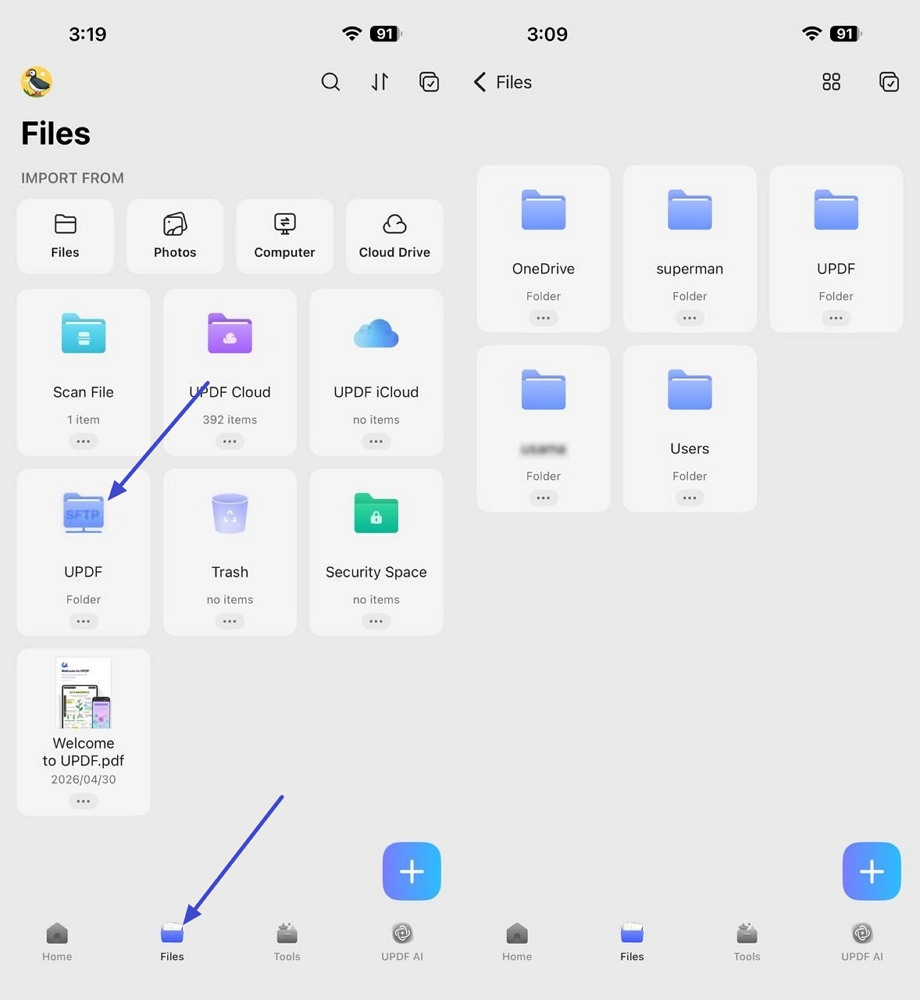This screenshot has width=920, height=1000.
Task: Import from Computer source
Action: point(284,237)
